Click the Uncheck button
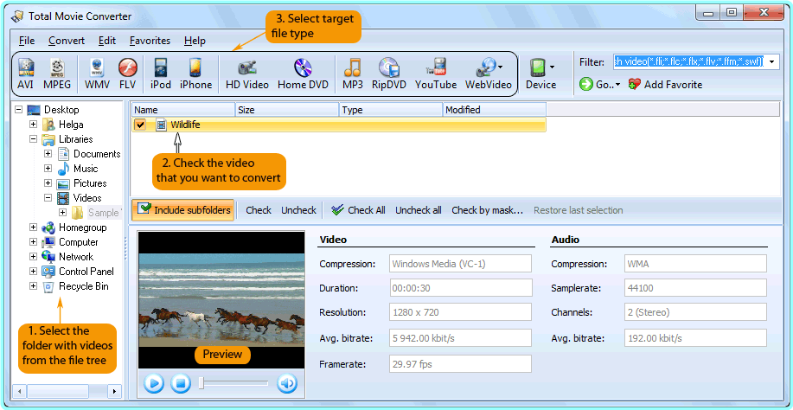Viewport: 793px width, 410px height. [x=298, y=210]
